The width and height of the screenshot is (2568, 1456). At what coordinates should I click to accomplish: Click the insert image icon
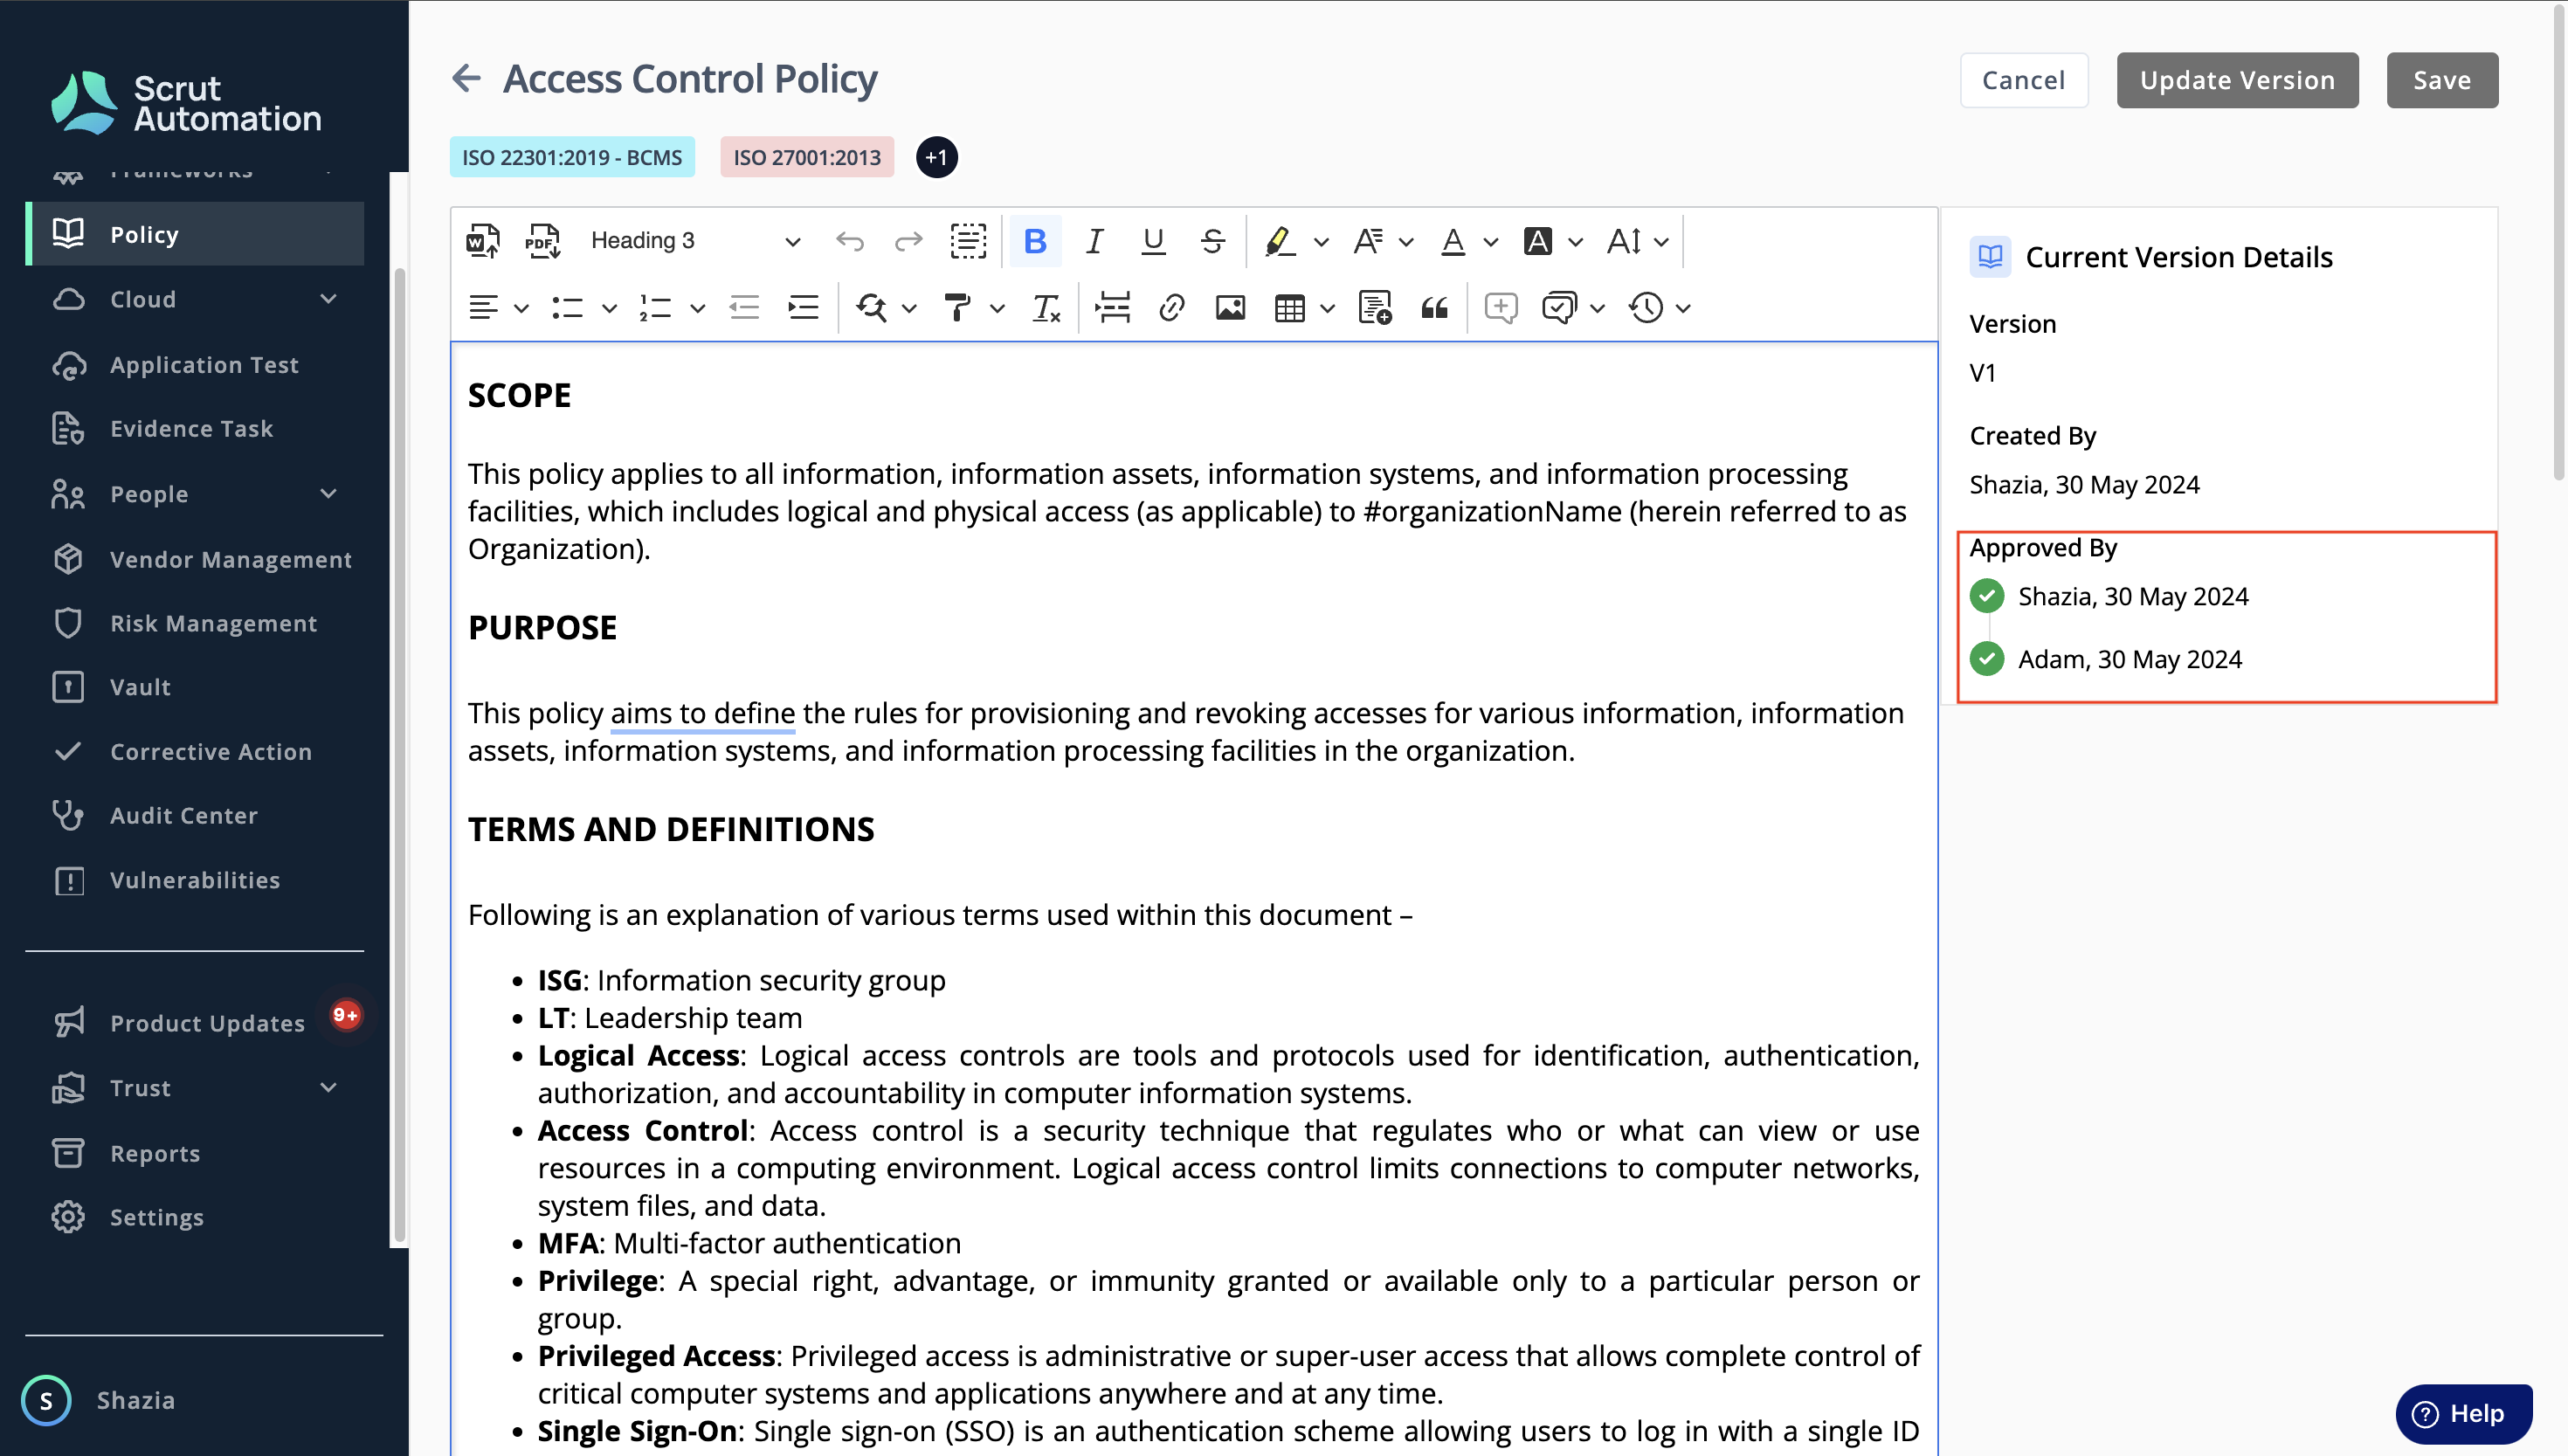point(1230,308)
